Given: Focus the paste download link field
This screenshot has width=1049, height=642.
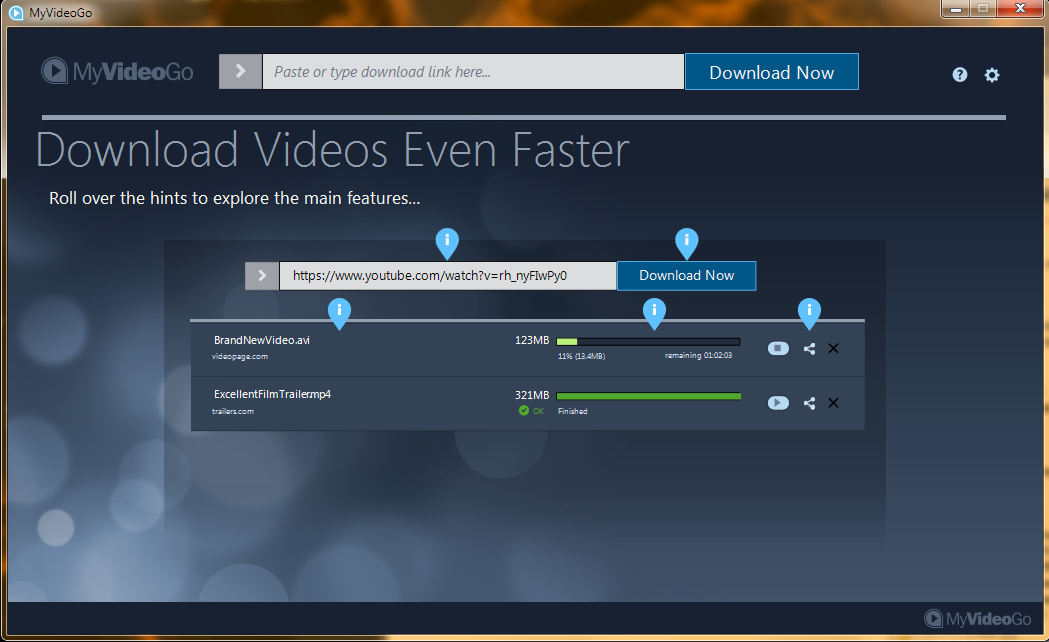Looking at the screenshot, I should tap(473, 72).
